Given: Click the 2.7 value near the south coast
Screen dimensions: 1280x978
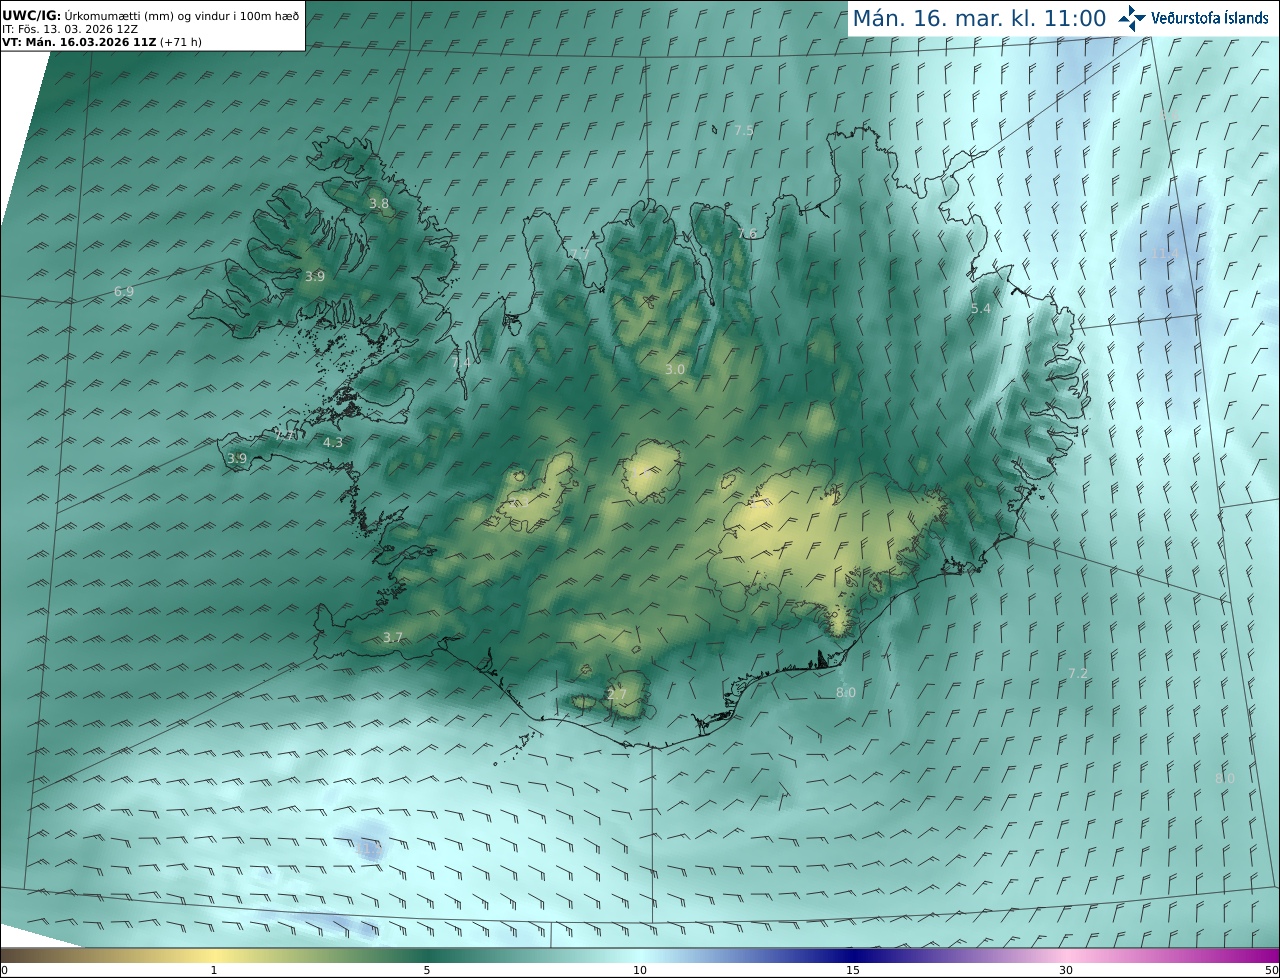Looking at the screenshot, I should 617,695.
